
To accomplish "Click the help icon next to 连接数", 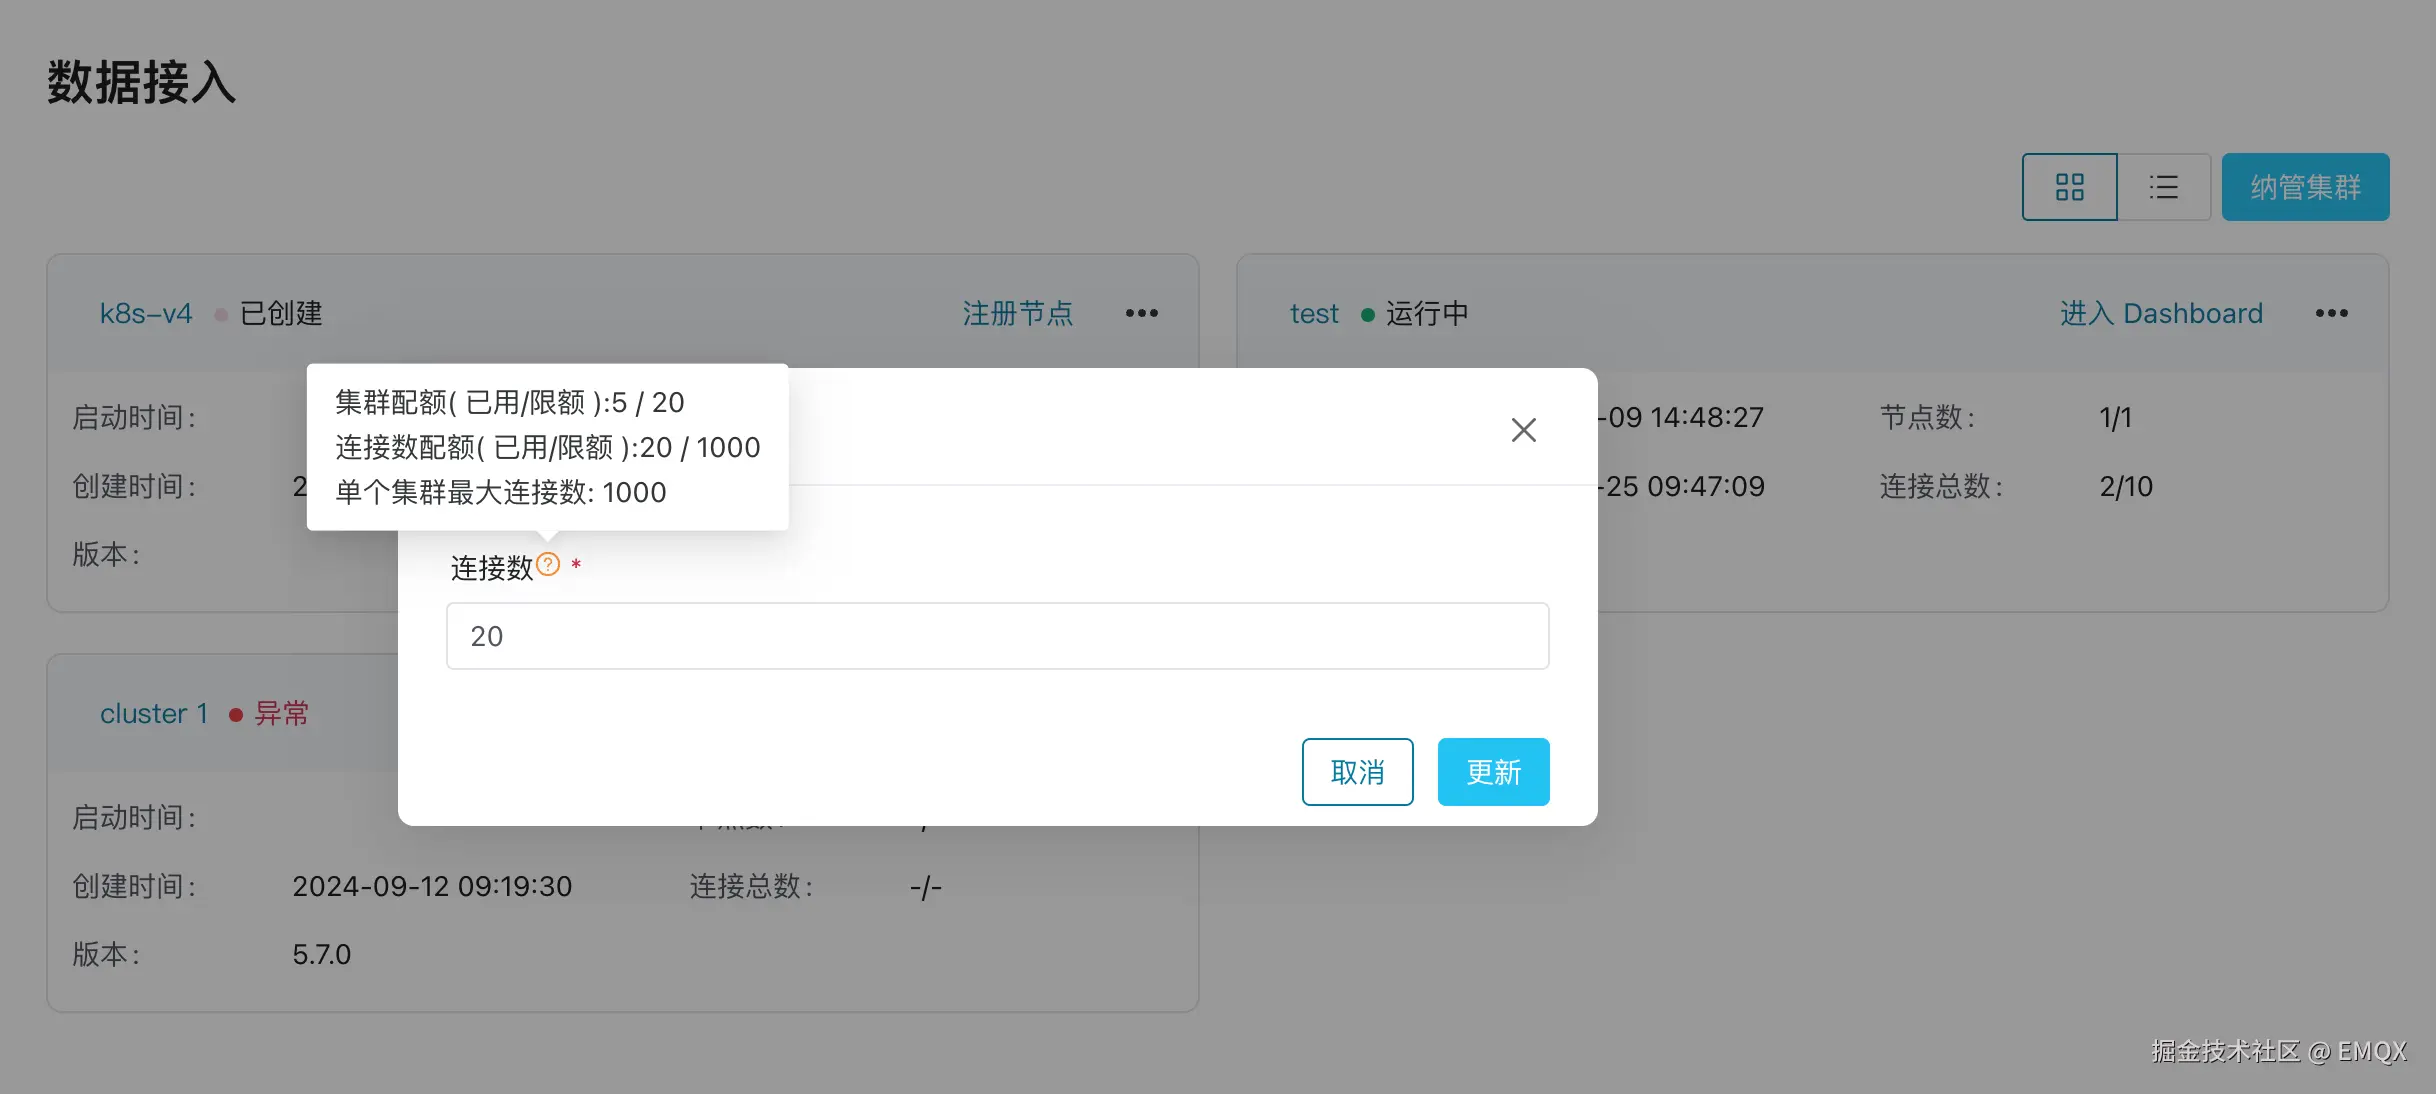I will (546, 565).
